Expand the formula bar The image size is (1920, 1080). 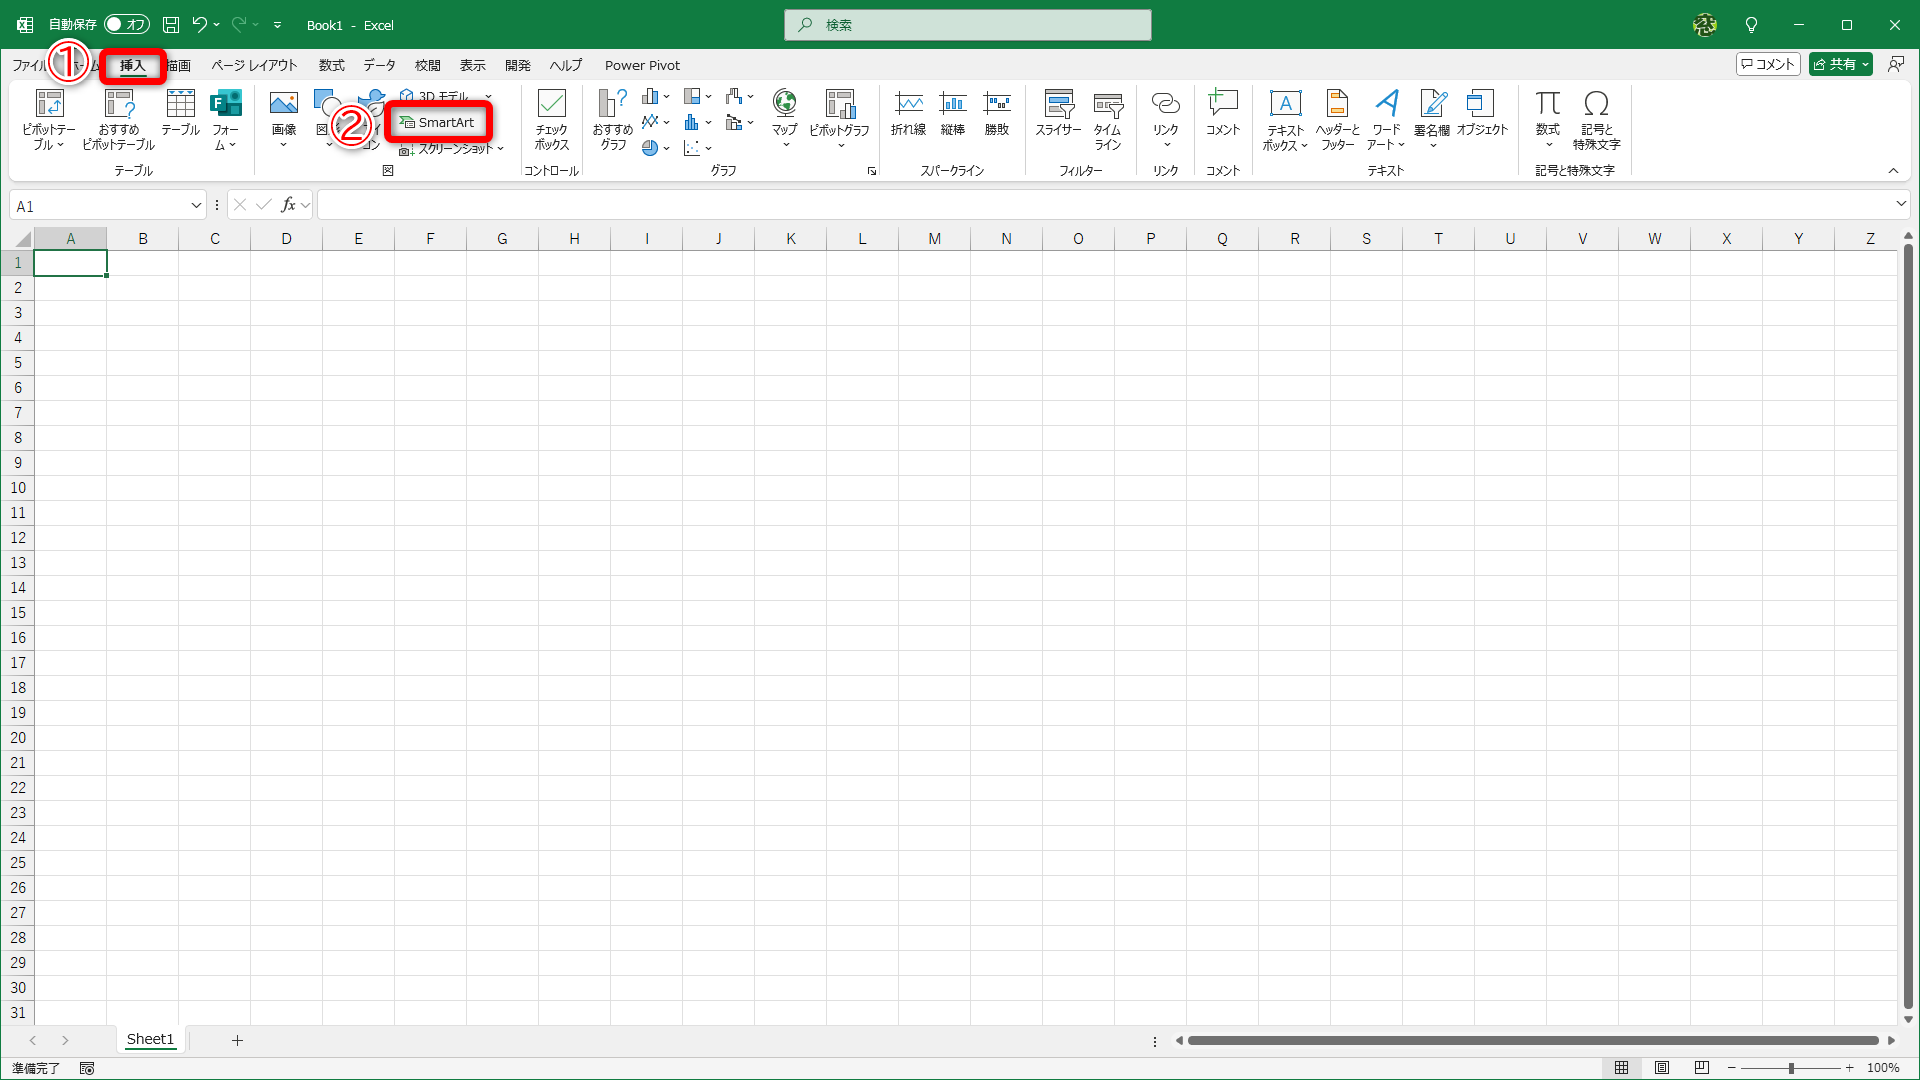pos(1900,204)
